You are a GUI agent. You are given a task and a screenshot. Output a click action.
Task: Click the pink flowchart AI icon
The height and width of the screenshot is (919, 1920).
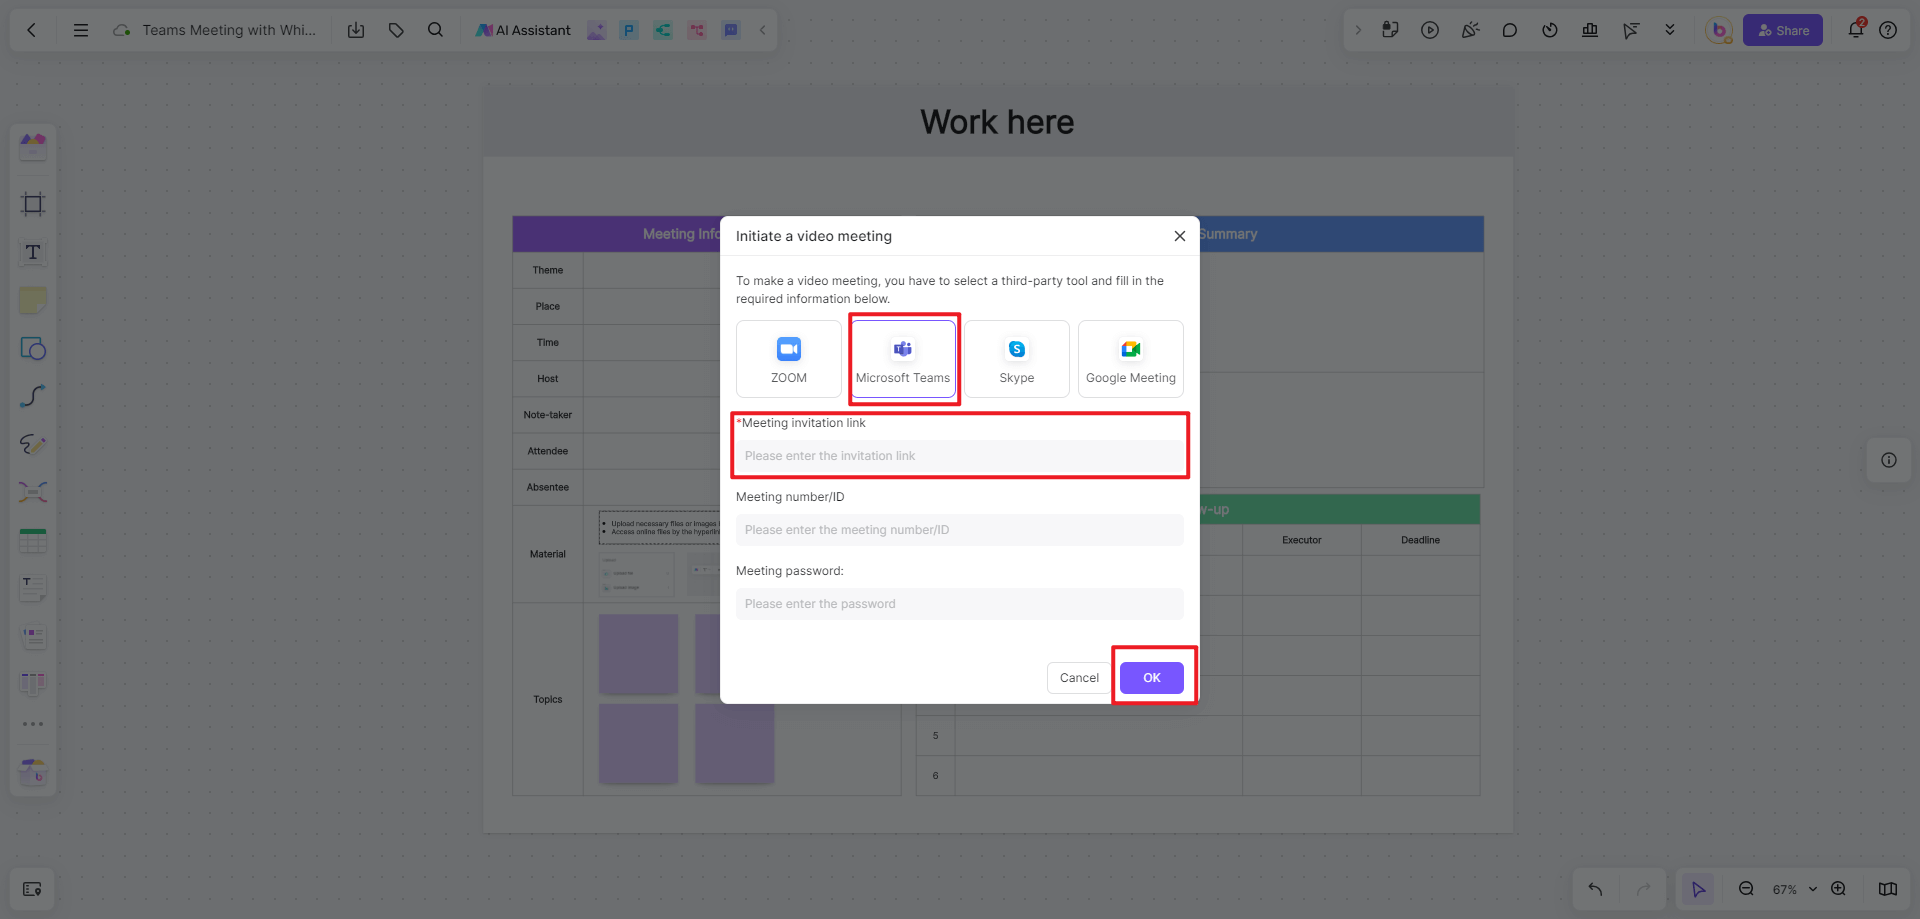(697, 30)
